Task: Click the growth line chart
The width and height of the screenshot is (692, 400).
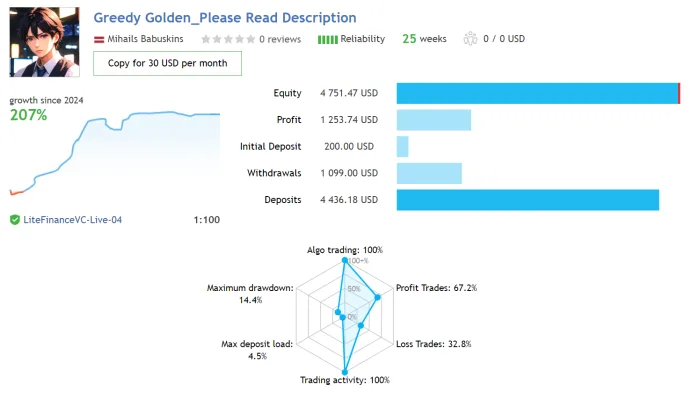Action: point(115,152)
